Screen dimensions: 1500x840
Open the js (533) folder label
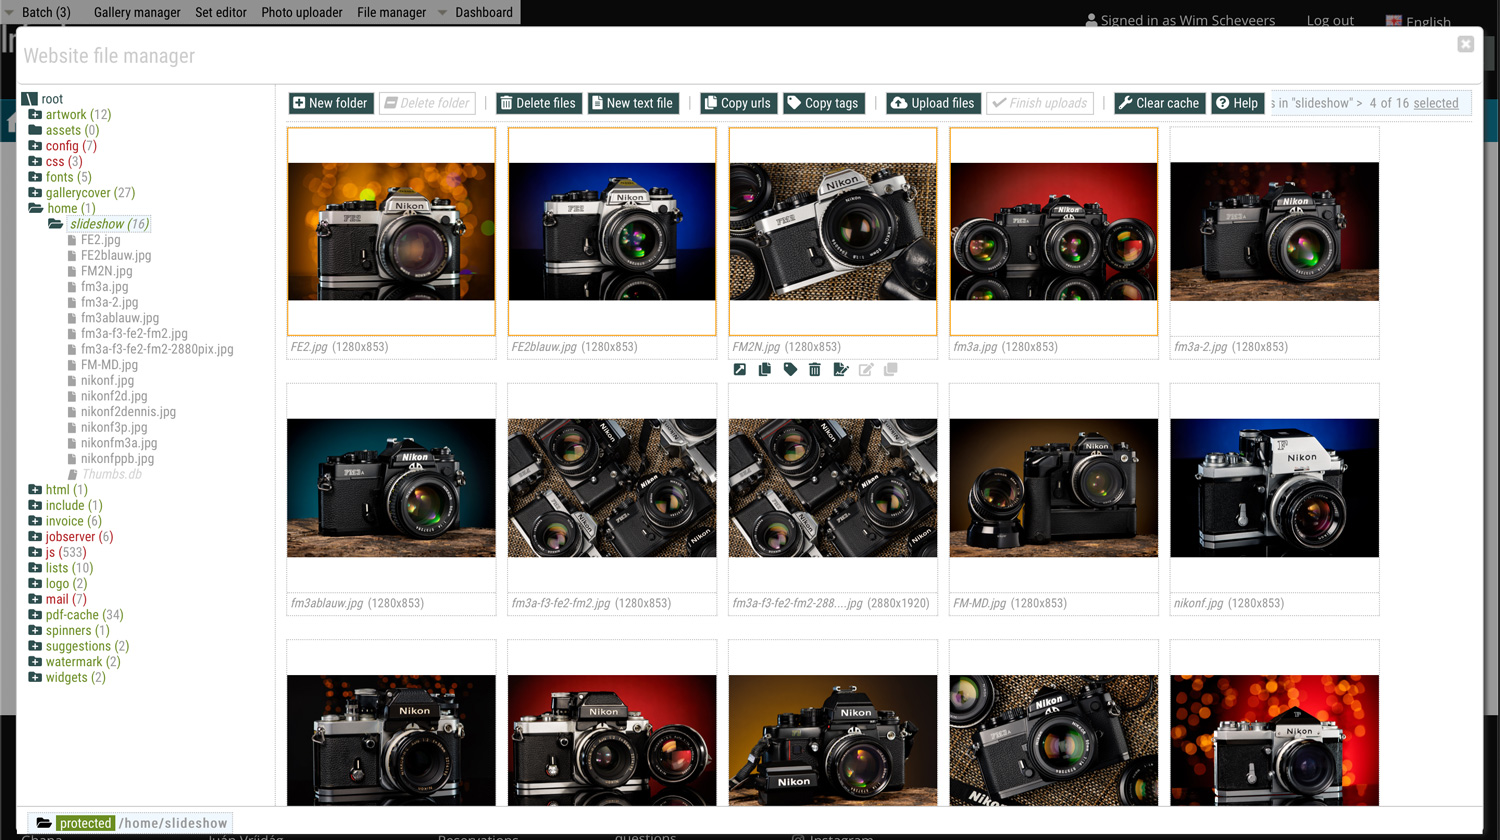[x=66, y=552]
